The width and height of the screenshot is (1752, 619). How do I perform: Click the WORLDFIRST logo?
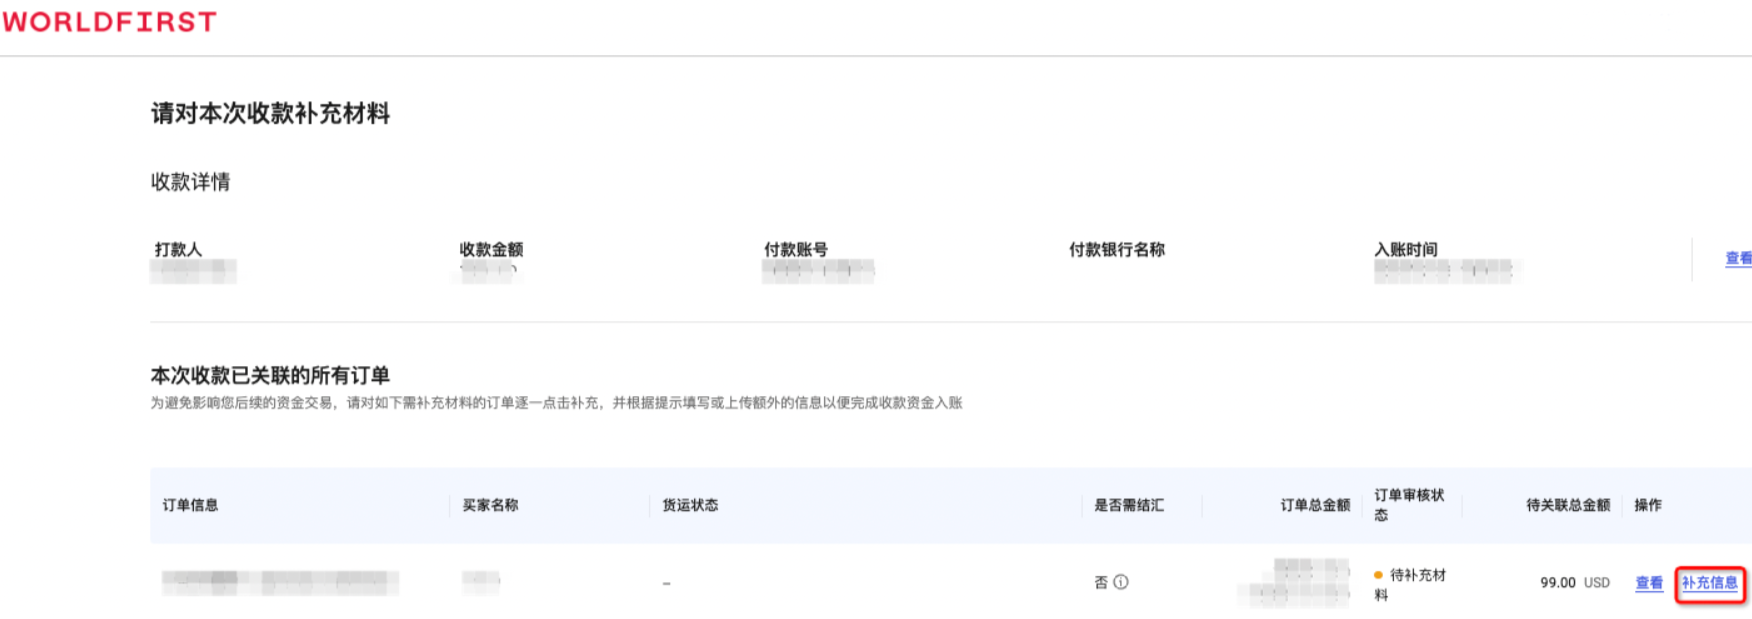pyautogui.click(x=110, y=21)
